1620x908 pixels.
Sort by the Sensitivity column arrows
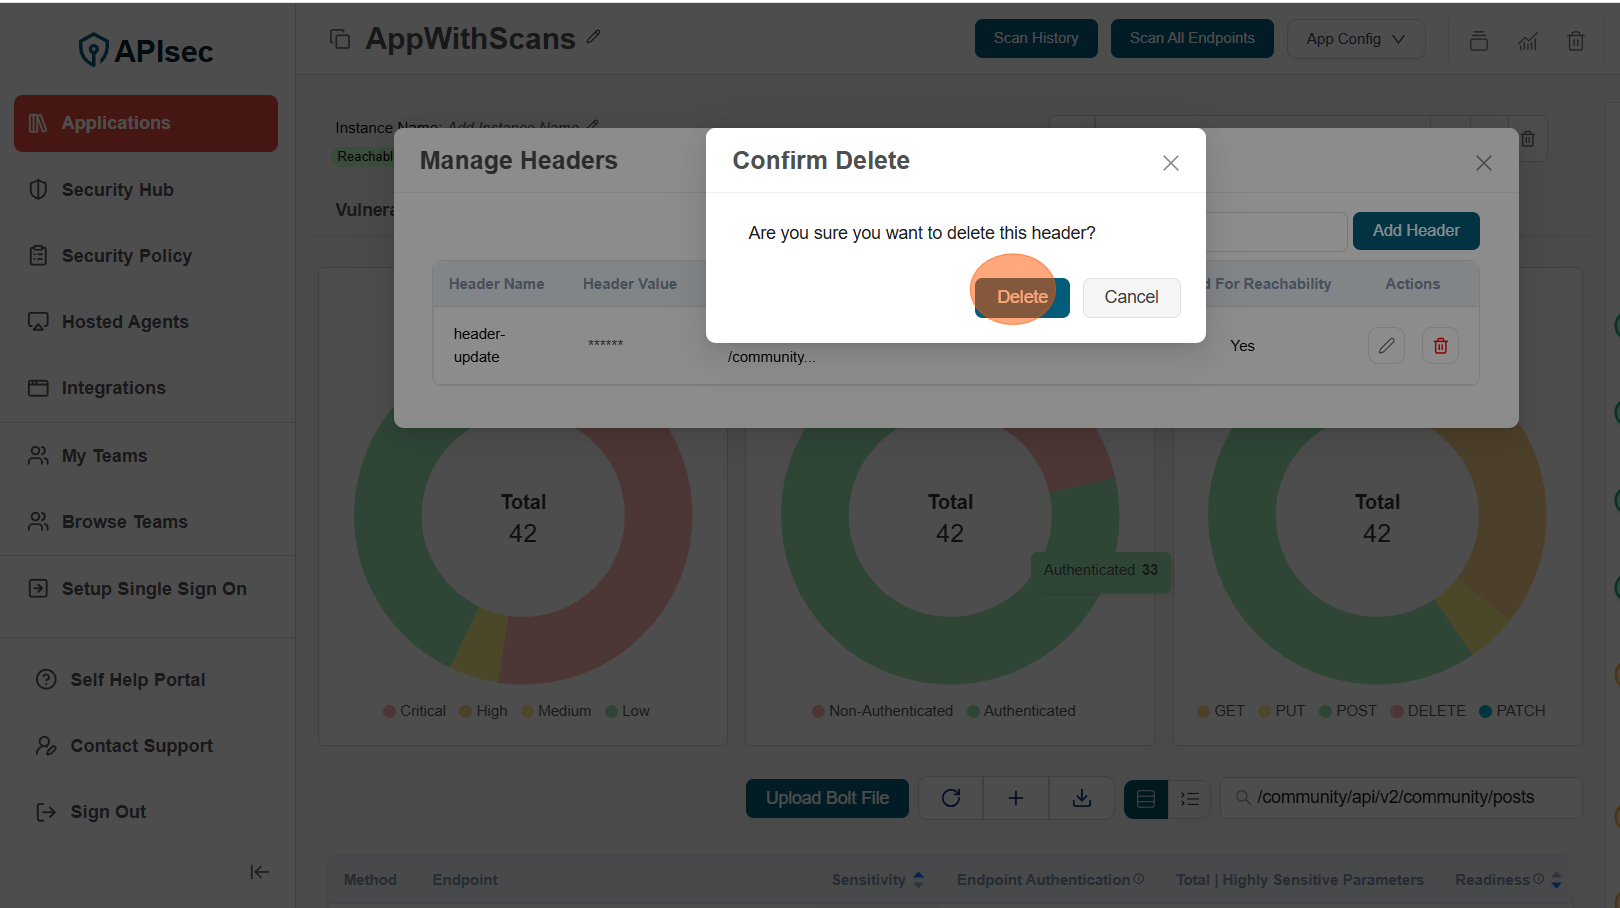pos(918,880)
